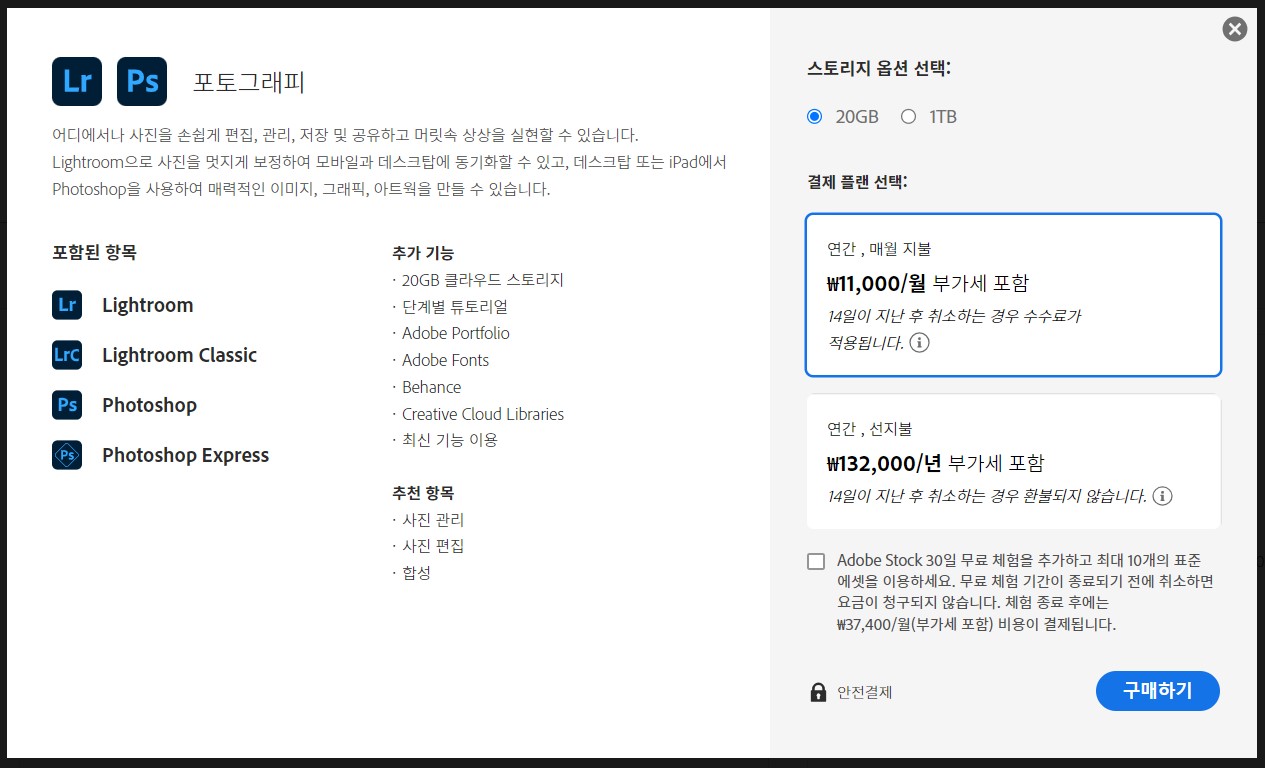Click the 구매하기 purchase button
1265x768 pixels.
coord(1157,691)
